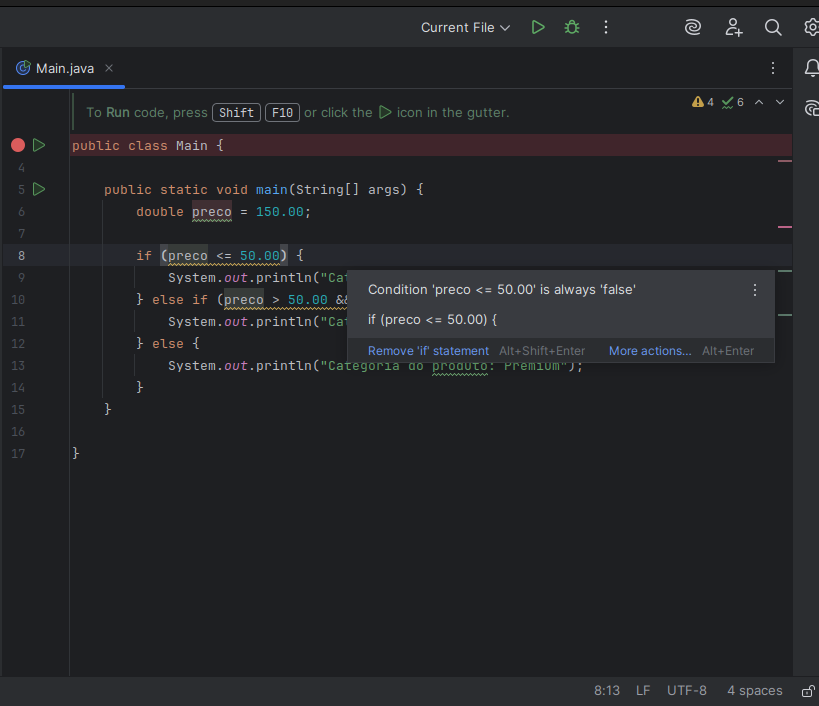Click String[] args parameter on line 5
Viewport: 819px width, 706px height.
tap(351, 190)
